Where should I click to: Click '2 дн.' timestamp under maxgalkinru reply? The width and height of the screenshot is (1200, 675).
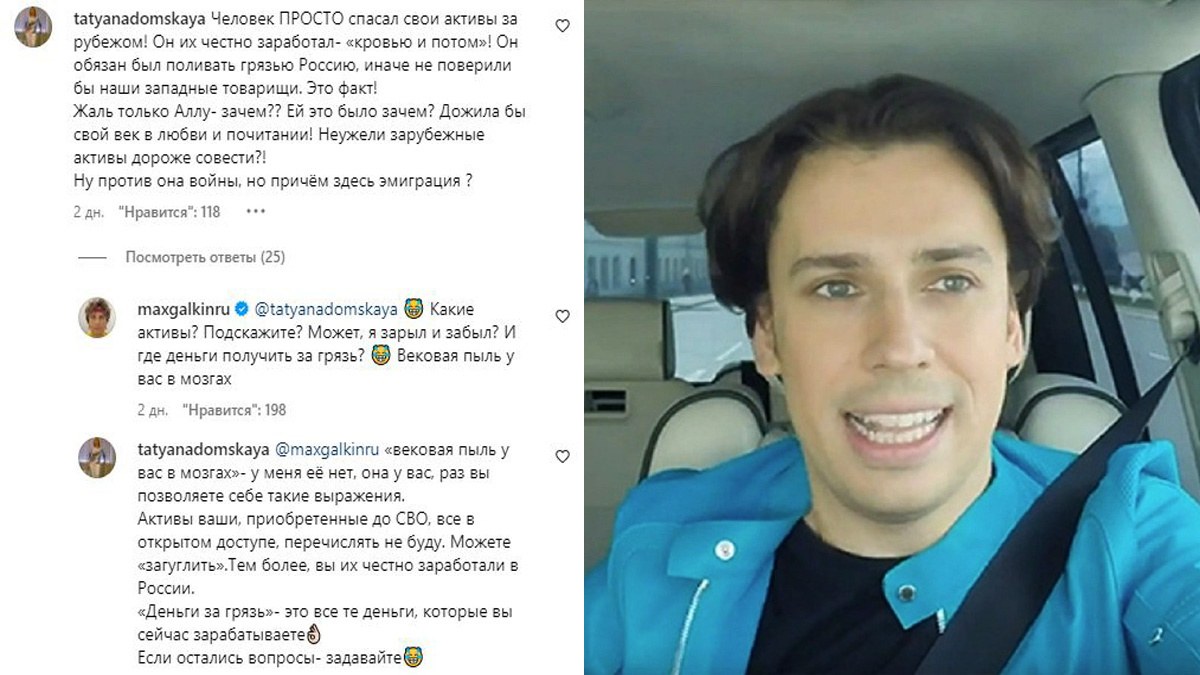153,410
